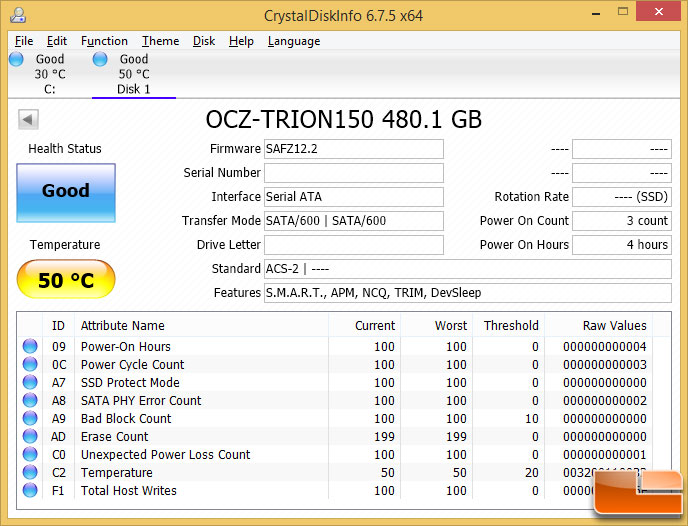Click the Power On Hours value
The height and width of the screenshot is (526, 688).
(x=622, y=245)
